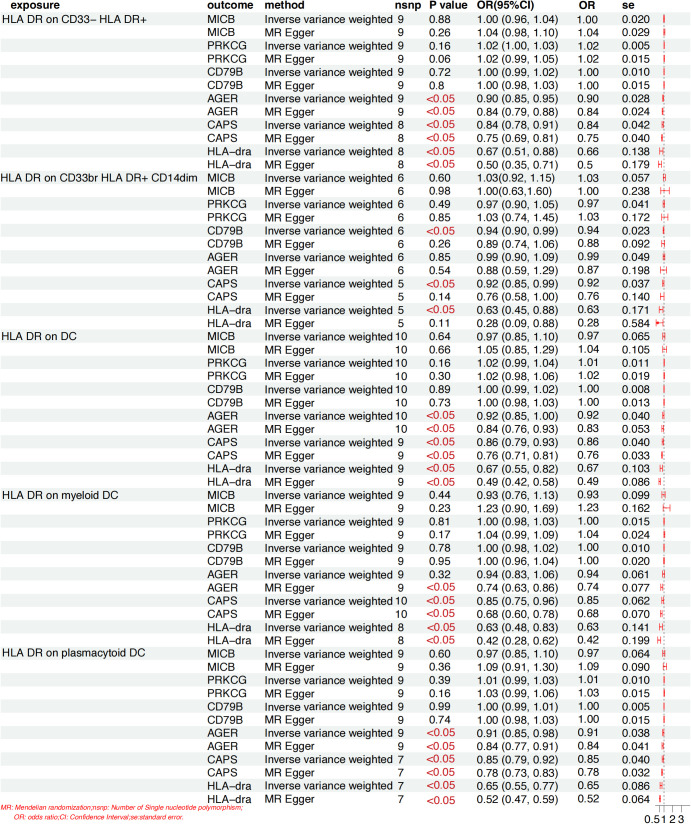Click the "outcome" column header

pos(230,5)
